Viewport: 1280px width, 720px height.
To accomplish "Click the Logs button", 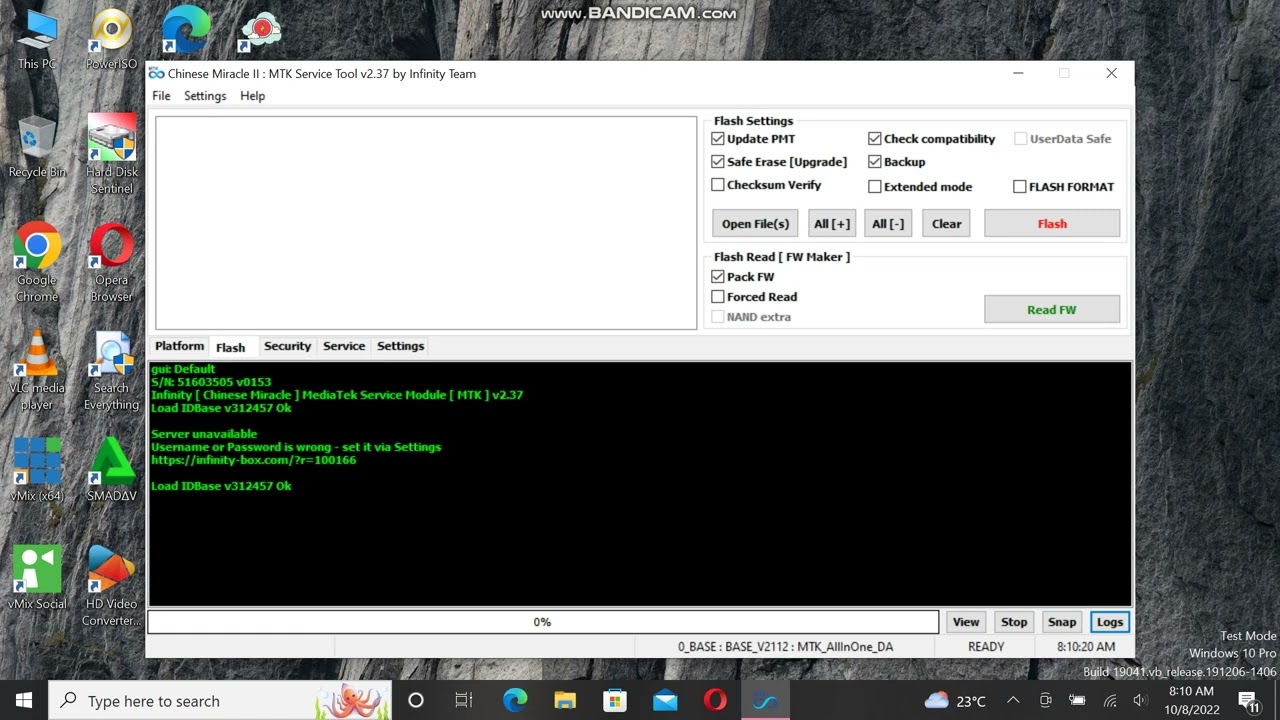I will click(1110, 622).
